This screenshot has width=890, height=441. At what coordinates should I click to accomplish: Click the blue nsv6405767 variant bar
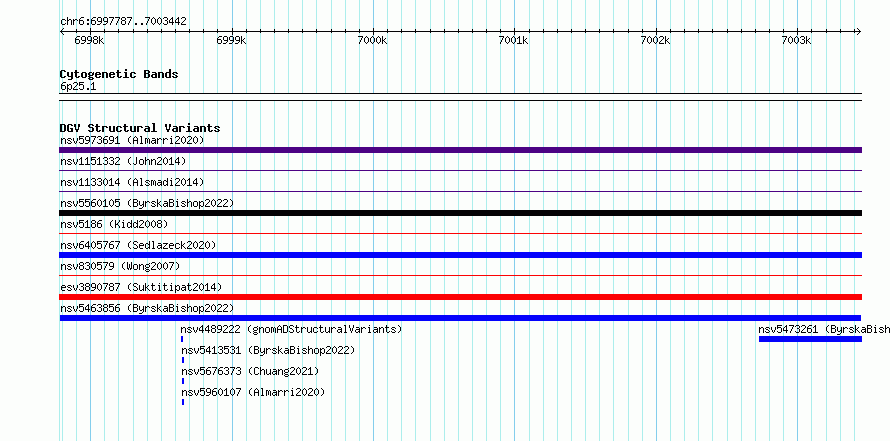(x=460, y=255)
